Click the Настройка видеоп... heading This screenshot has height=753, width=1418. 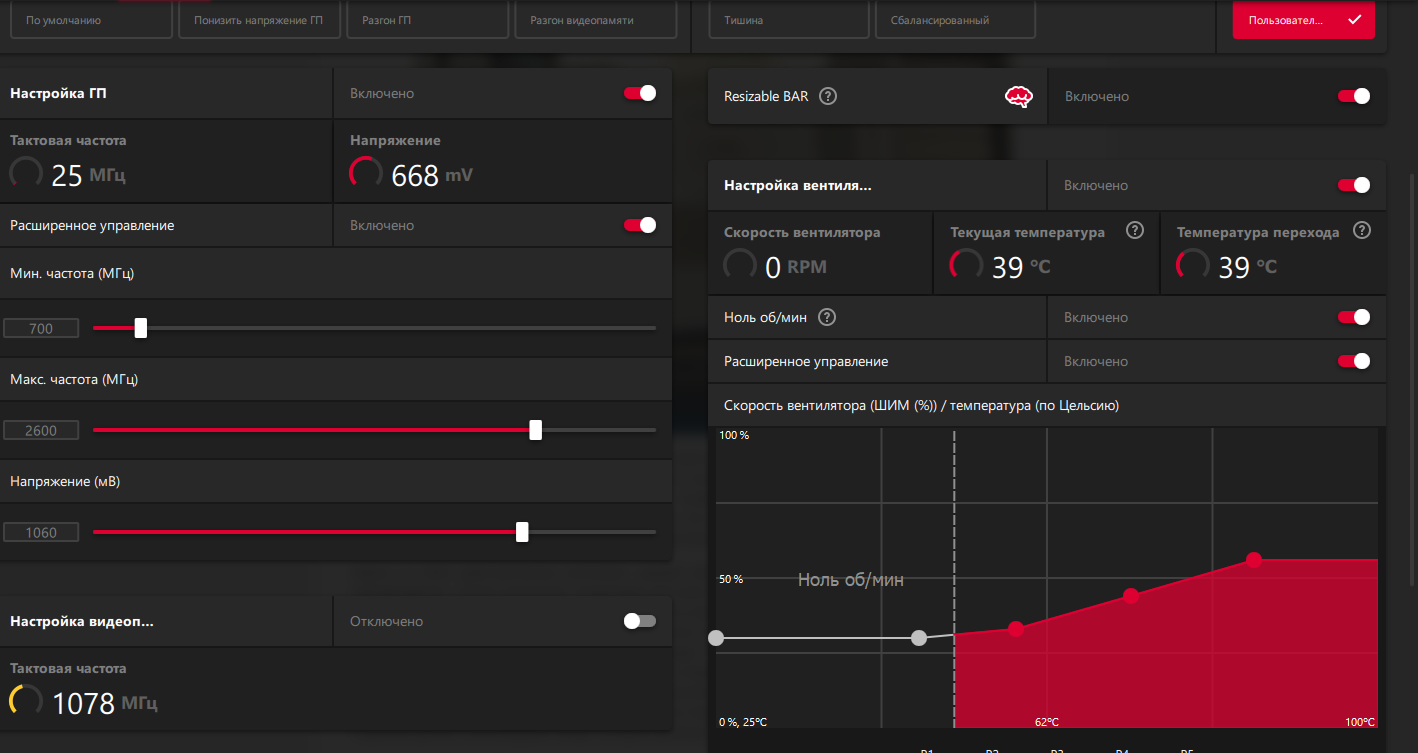pos(82,621)
